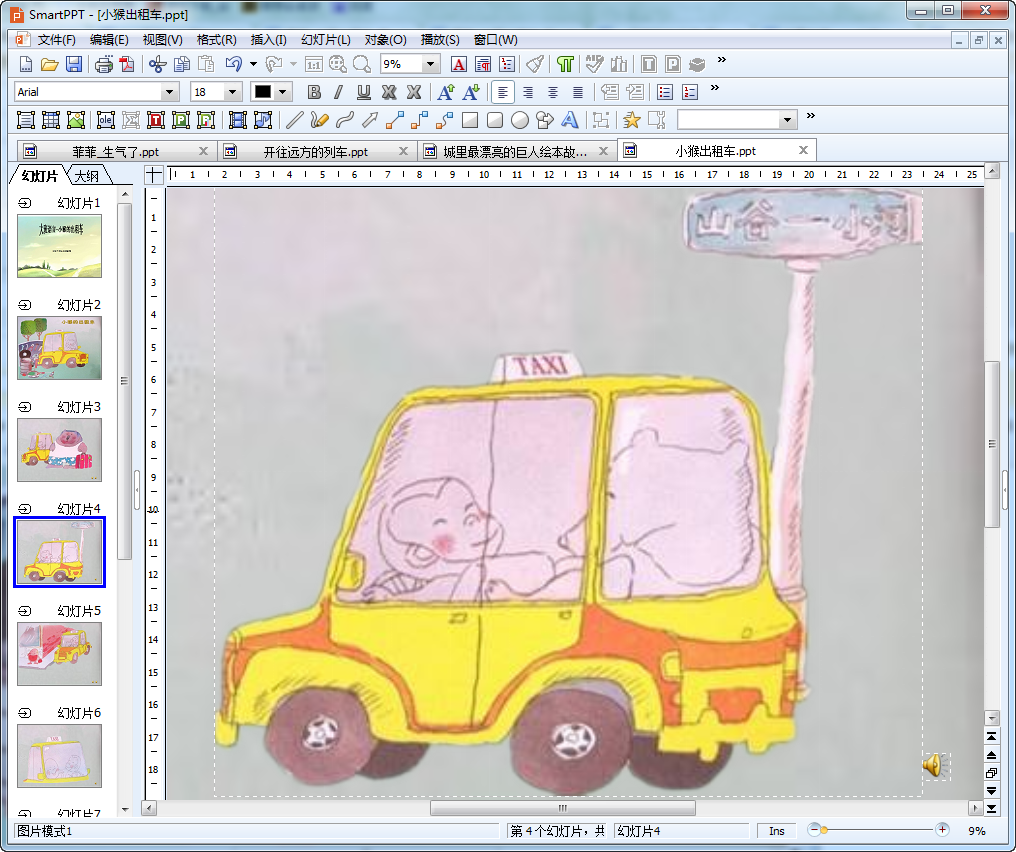
Task: Toggle Bold text formatting
Action: (314, 92)
